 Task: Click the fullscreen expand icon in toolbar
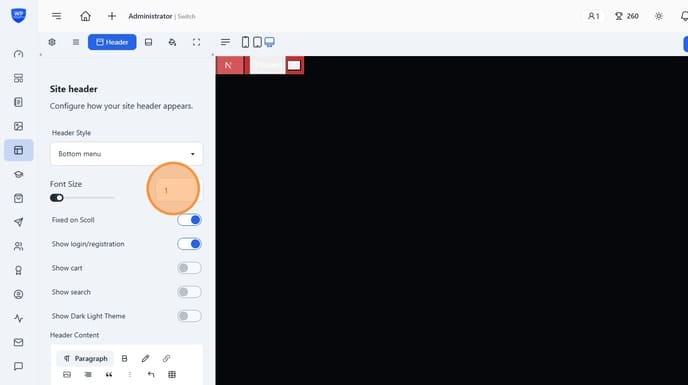tap(196, 42)
